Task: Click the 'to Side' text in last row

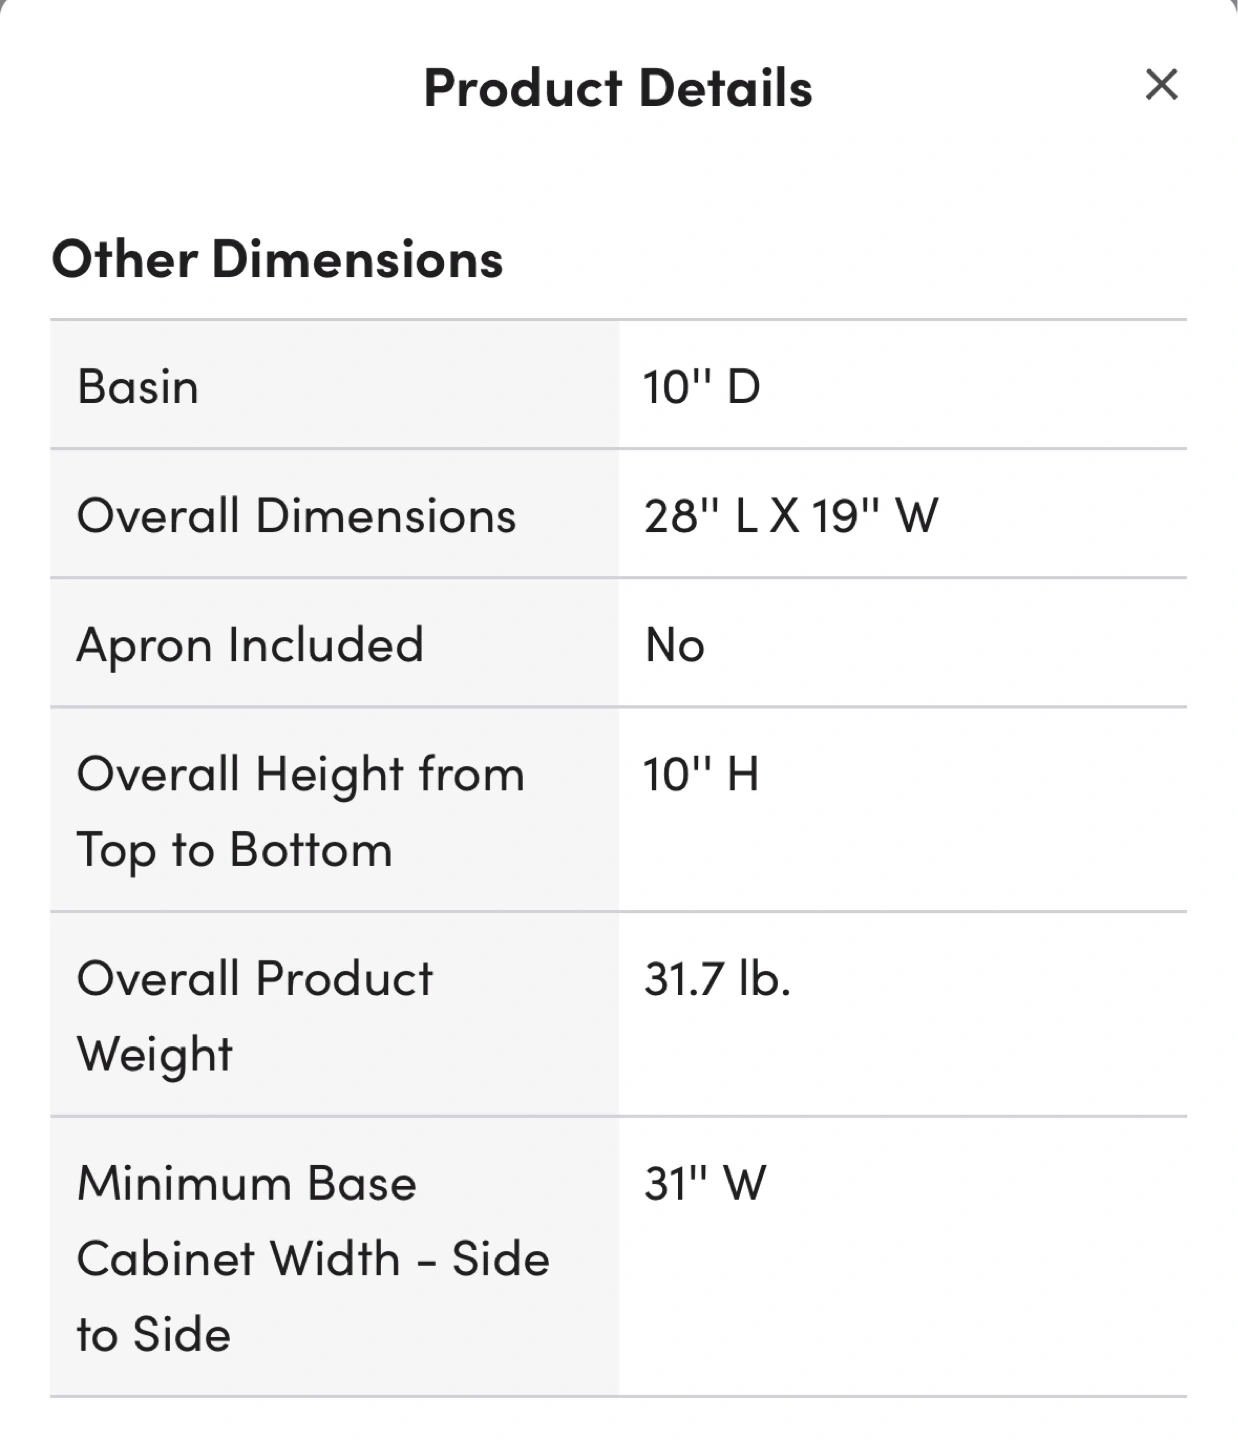Action: click(x=154, y=1335)
